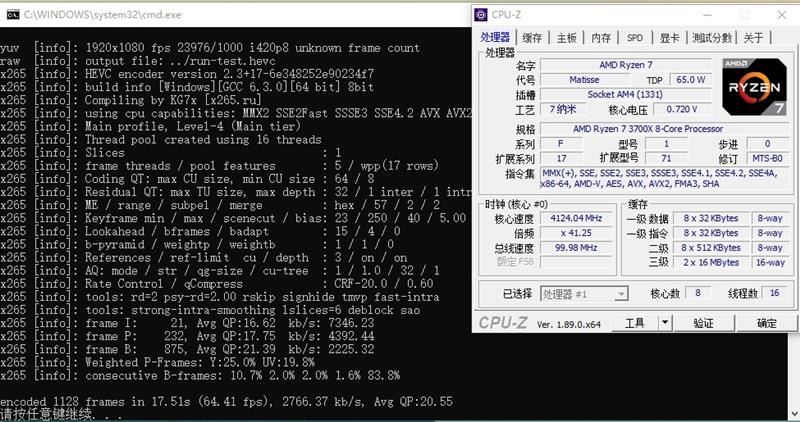Click the x 41.25 multiplier value

click(577, 233)
